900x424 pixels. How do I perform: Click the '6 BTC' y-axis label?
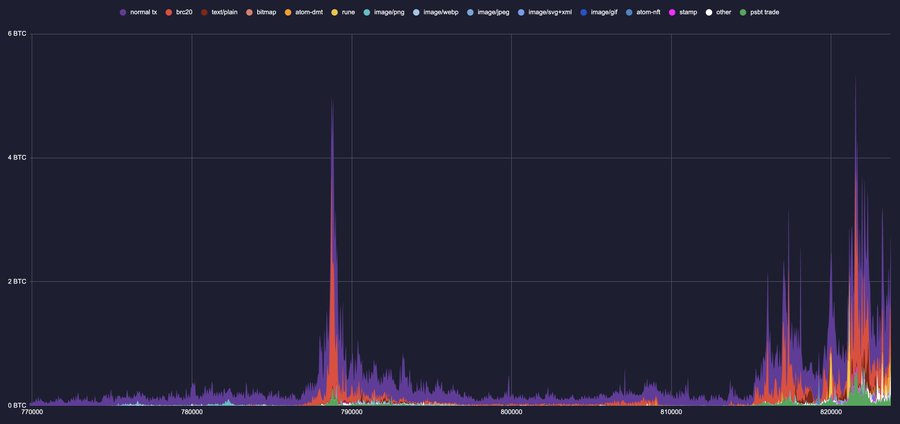tap(17, 34)
